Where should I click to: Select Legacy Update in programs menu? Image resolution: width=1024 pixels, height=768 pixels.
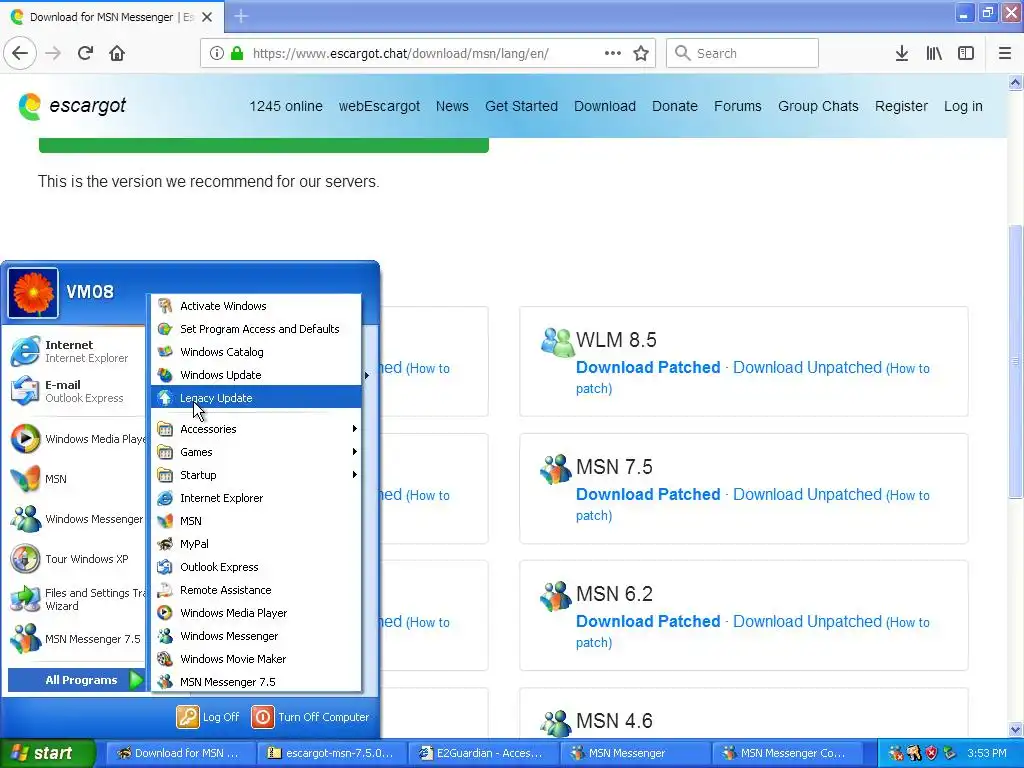tap(256, 398)
